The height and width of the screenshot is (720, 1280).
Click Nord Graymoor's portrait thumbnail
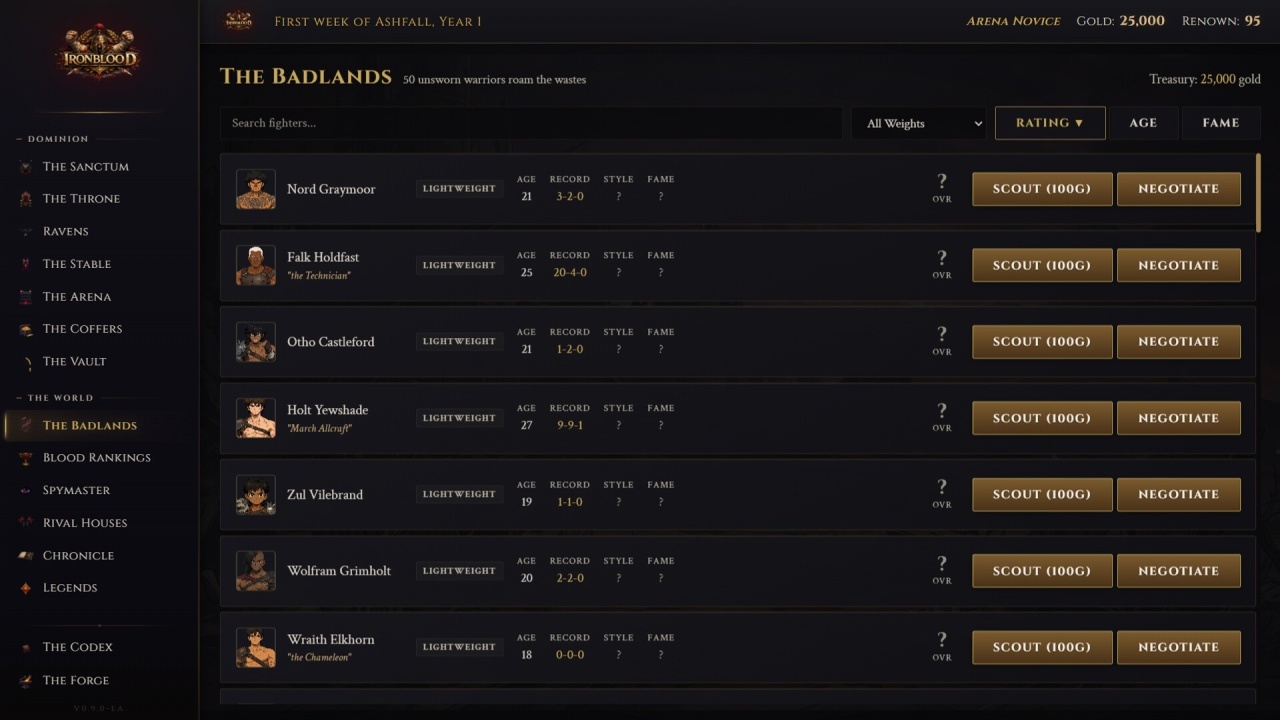[x=256, y=189]
